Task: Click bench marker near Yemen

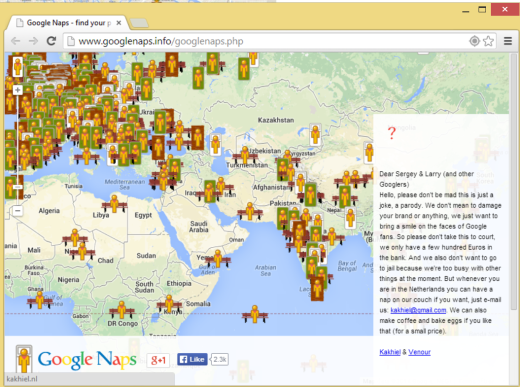Action: pyautogui.click(x=218, y=259)
